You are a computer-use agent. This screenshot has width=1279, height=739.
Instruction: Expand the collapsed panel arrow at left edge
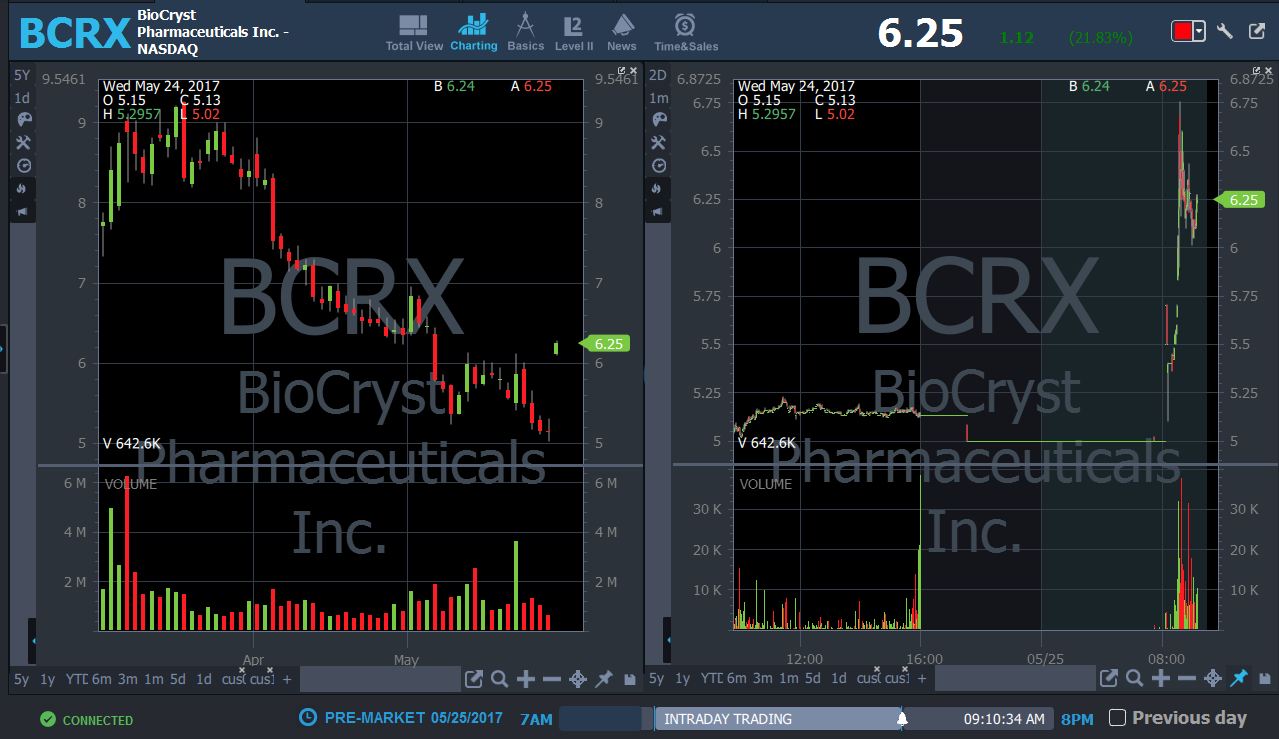click(x=3, y=349)
